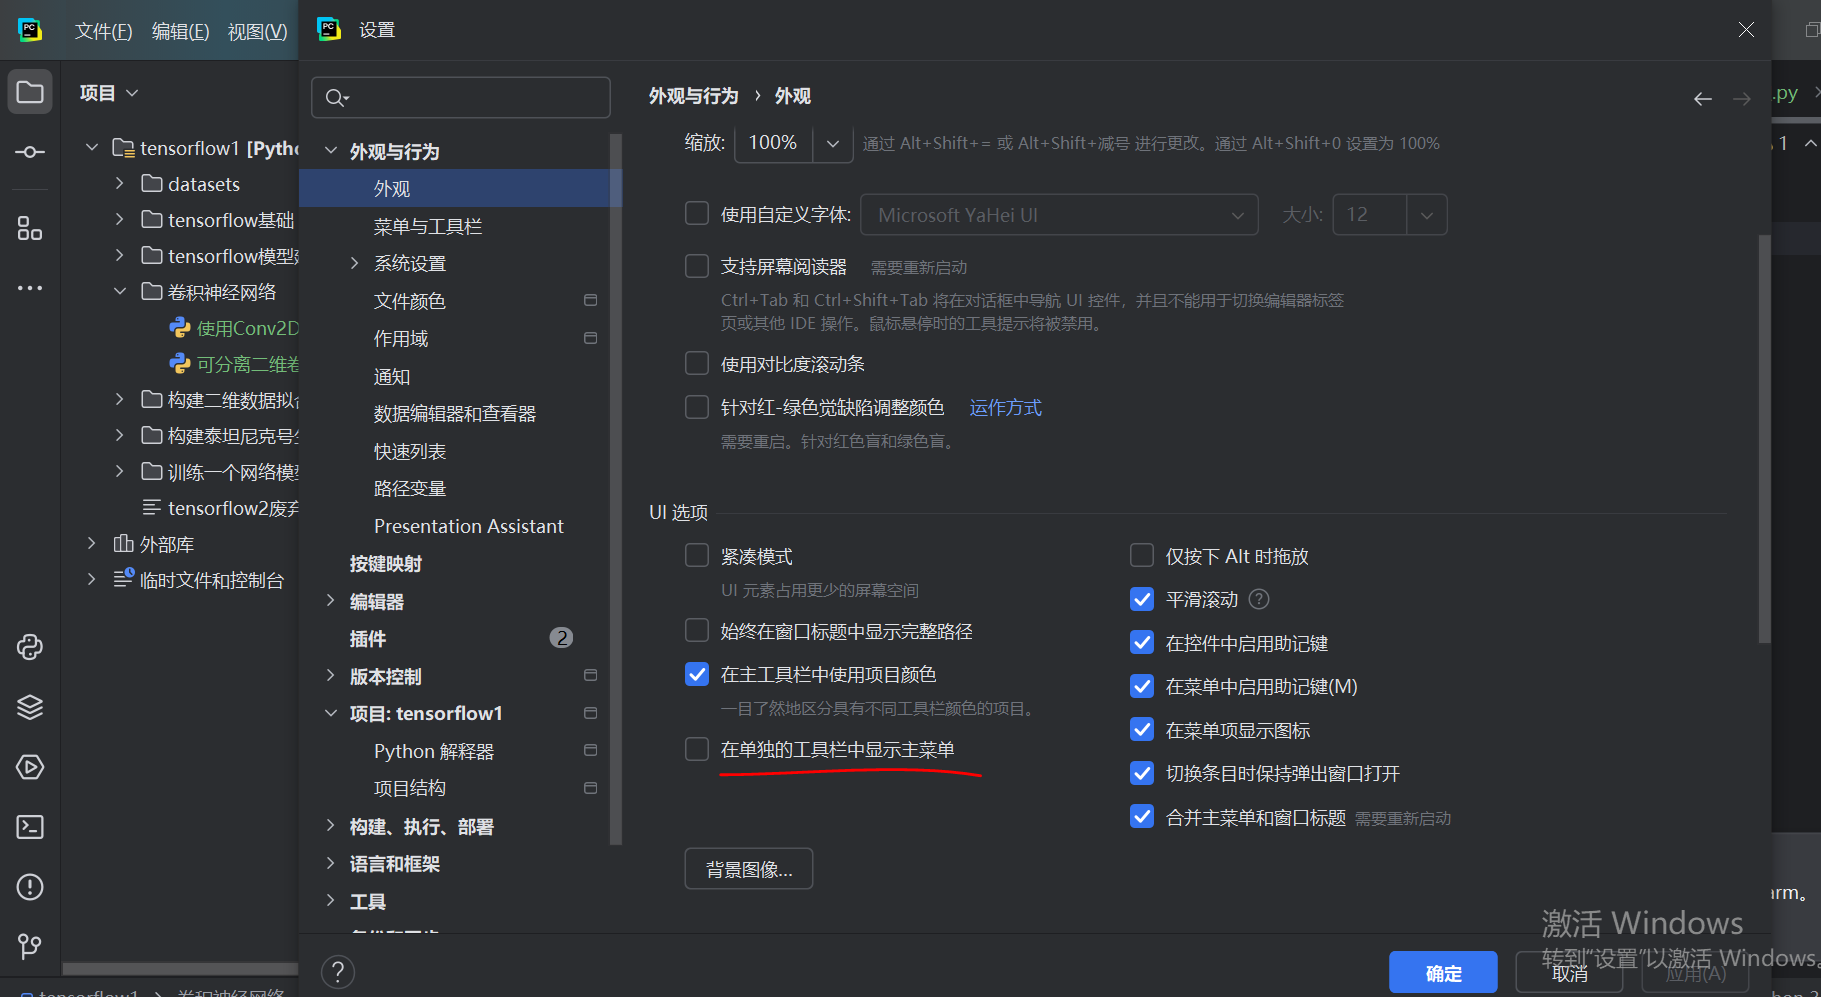Click project-level icon beside 版本控制

590,675
